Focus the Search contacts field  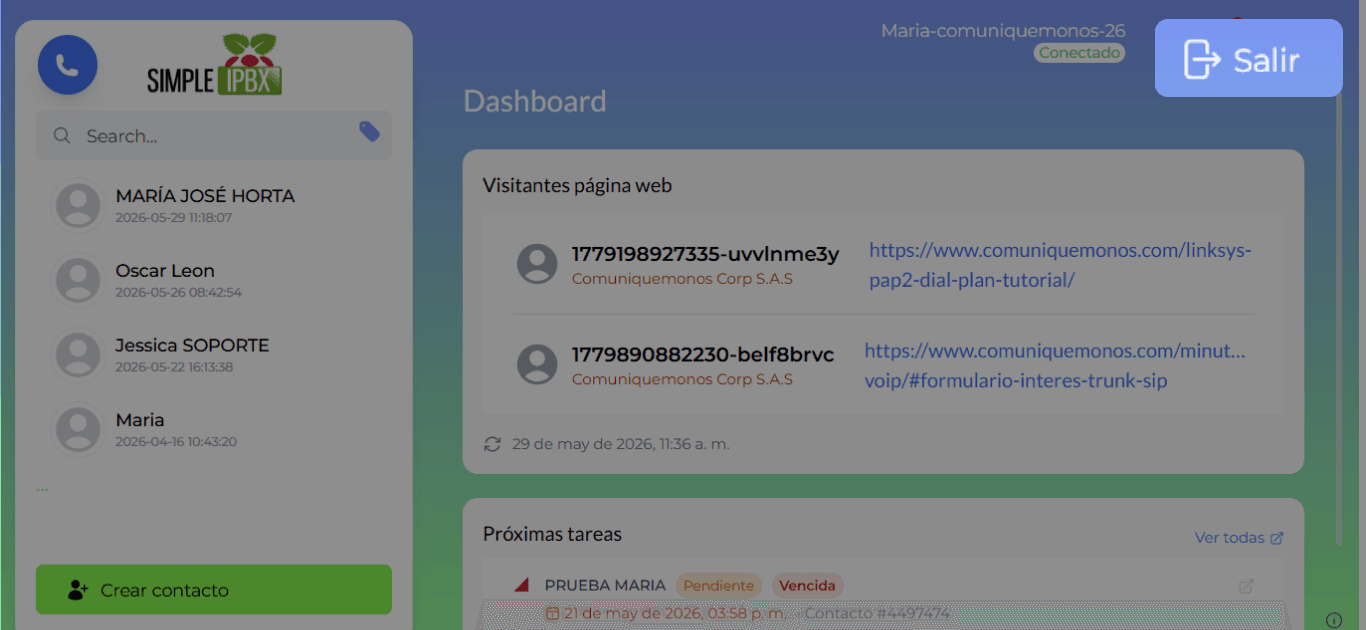click(214, 136)
